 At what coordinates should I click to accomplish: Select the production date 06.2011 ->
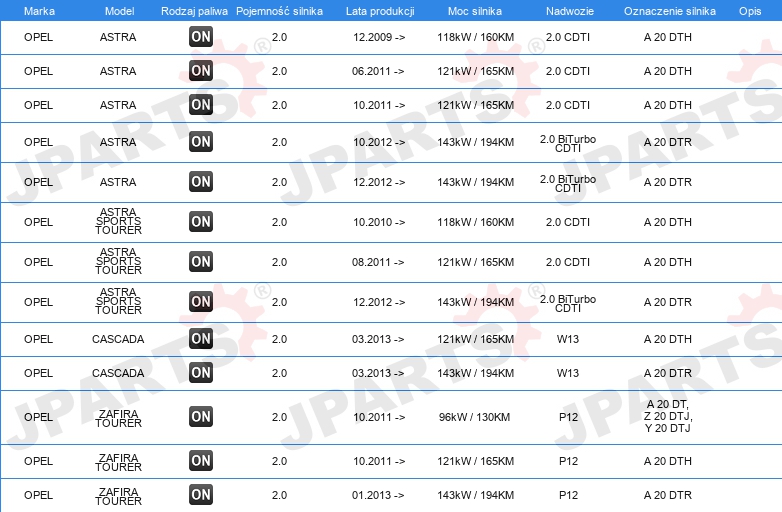click(378, 71)
